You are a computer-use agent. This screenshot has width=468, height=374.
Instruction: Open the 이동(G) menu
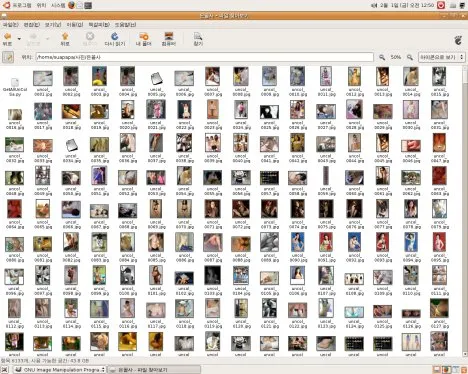pos(75,25)
